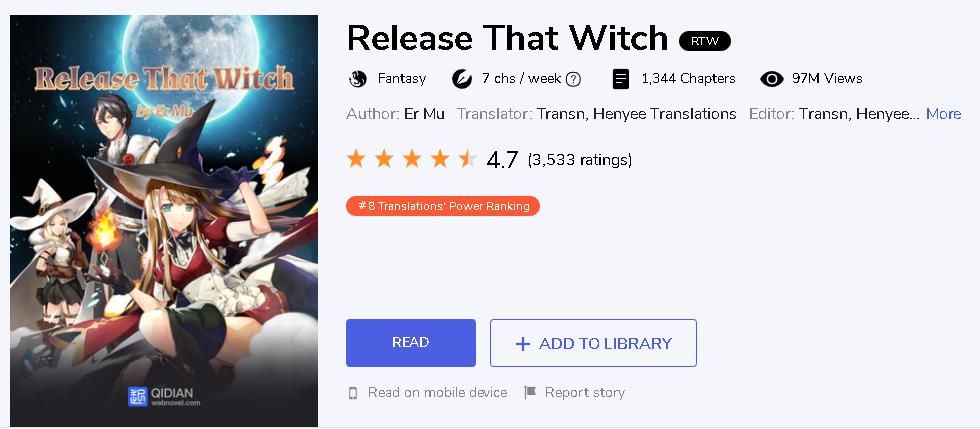
Task: Start reading with the READ button
Action: tap(411, 343)
